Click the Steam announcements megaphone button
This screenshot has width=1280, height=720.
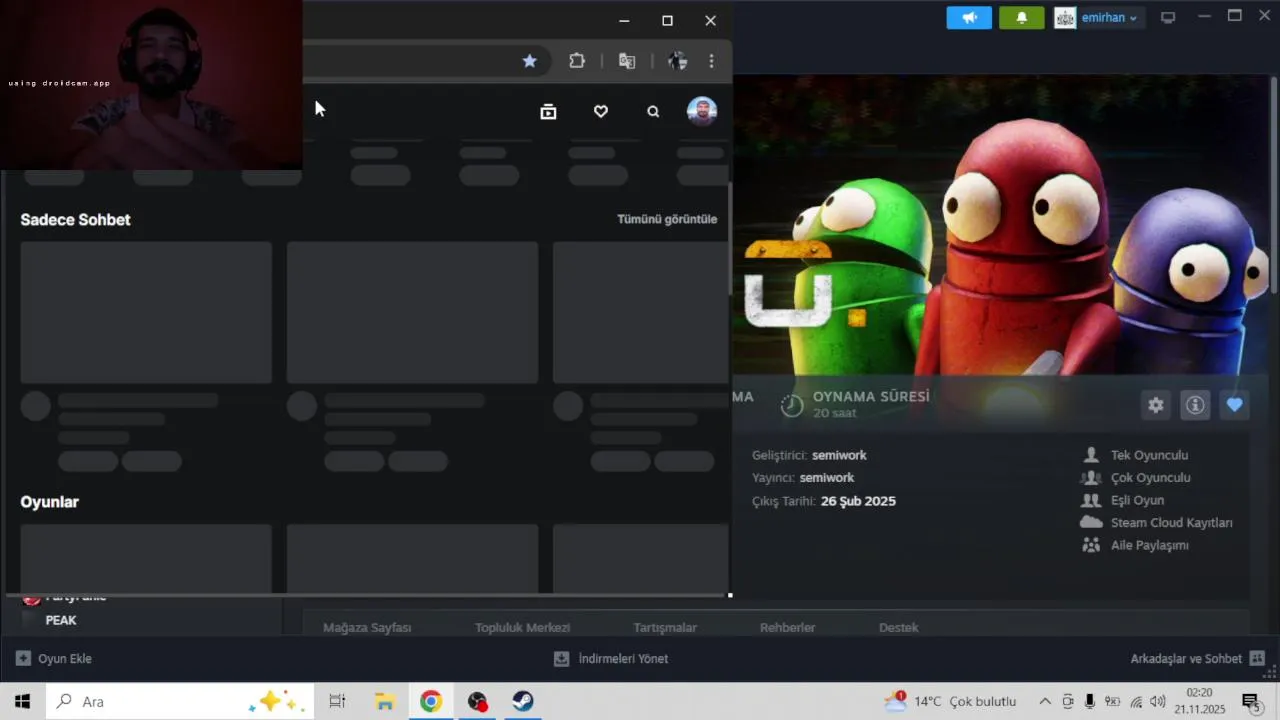(969, 18)
